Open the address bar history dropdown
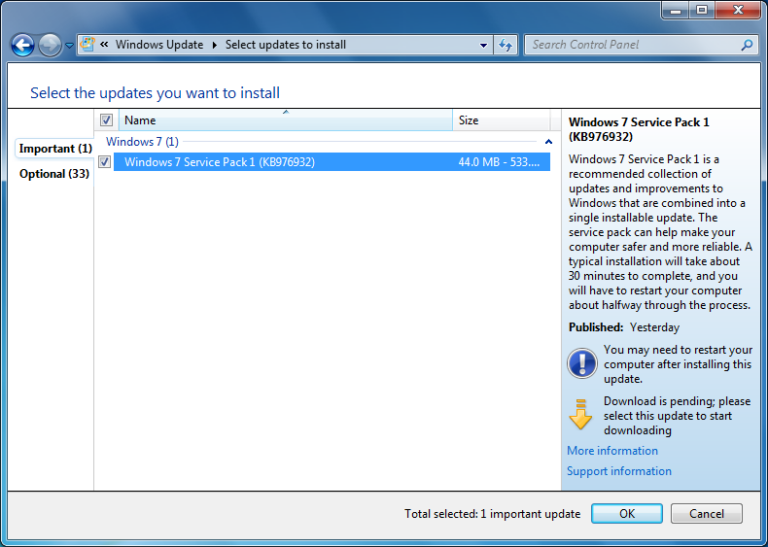 point(483,45)
